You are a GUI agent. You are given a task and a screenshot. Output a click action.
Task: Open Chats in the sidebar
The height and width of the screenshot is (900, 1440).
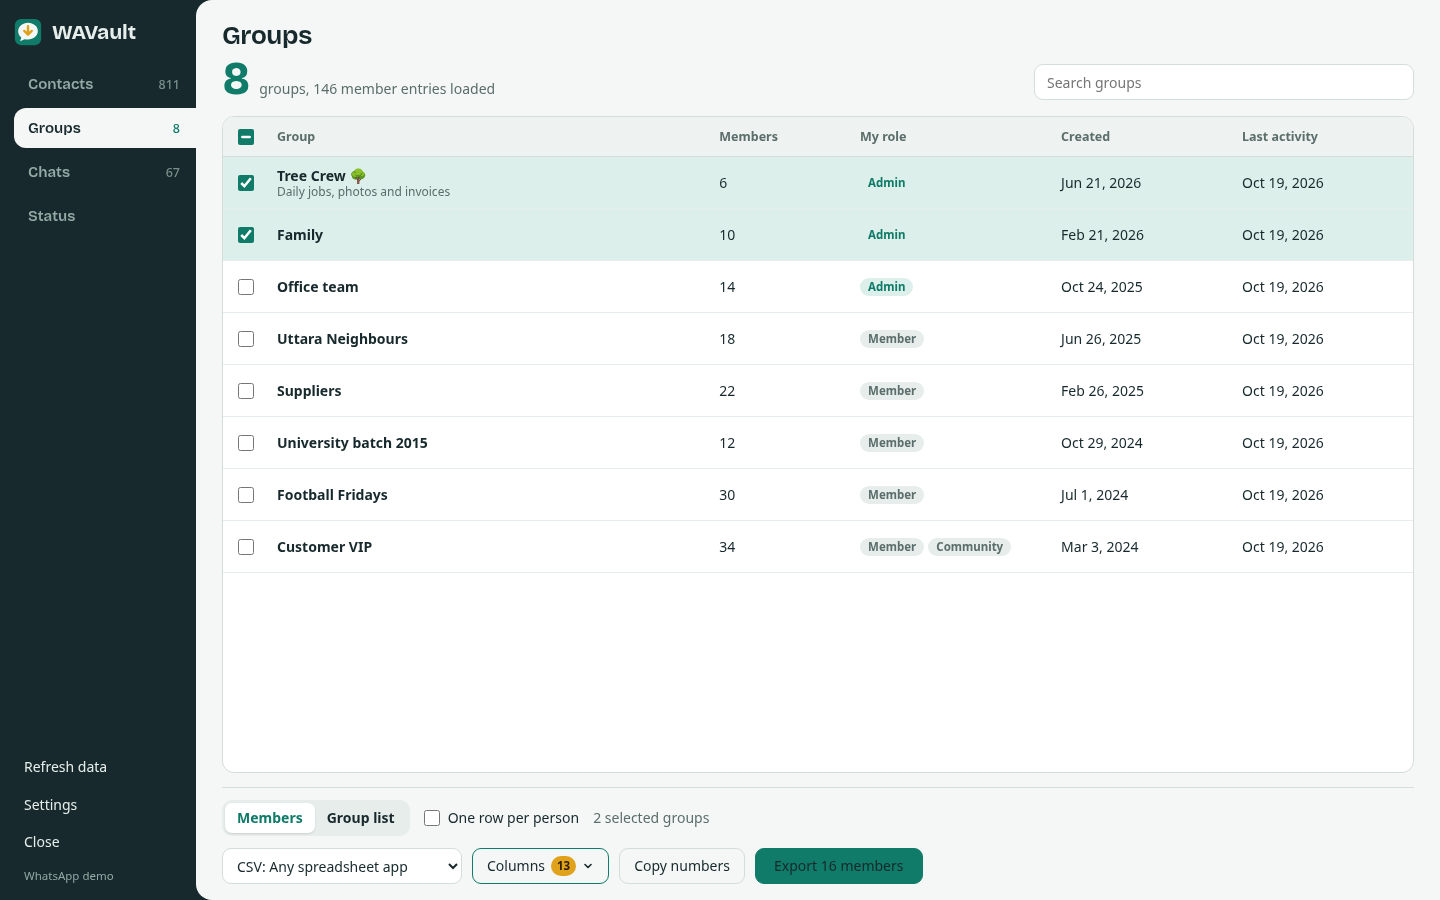pyautogui.click(x=104, y=172)
